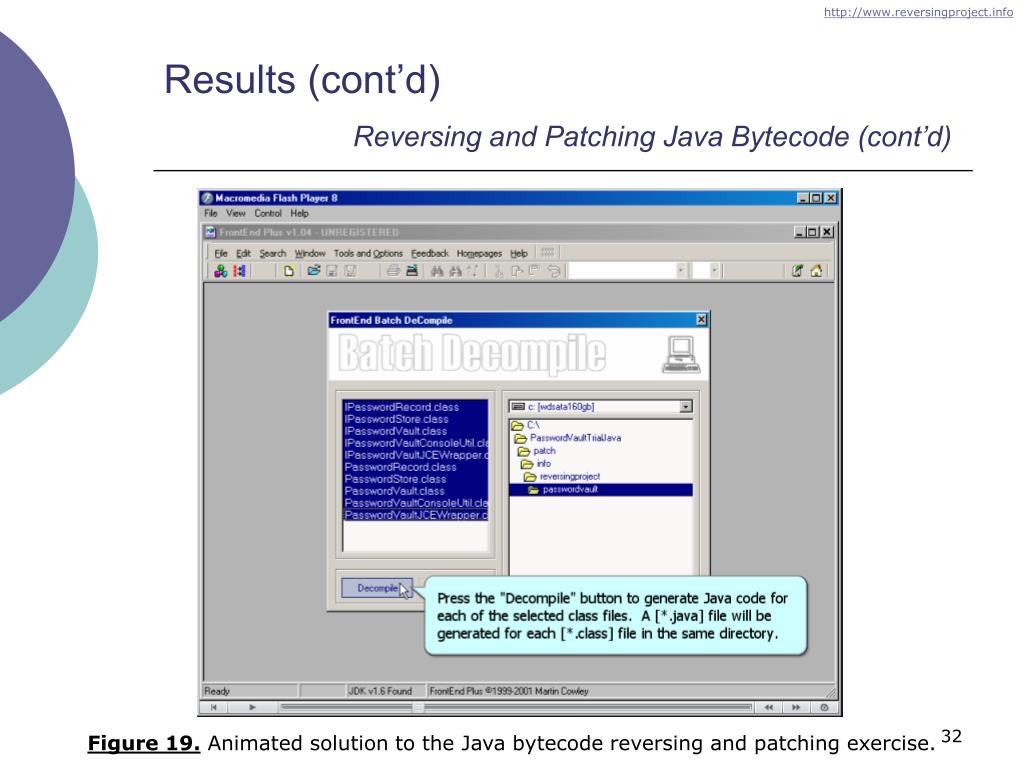Image resolution: width=1024 pixels, height=768 pixels.
Task: Open the Flash Player Control menu
Action: (268, 214)
